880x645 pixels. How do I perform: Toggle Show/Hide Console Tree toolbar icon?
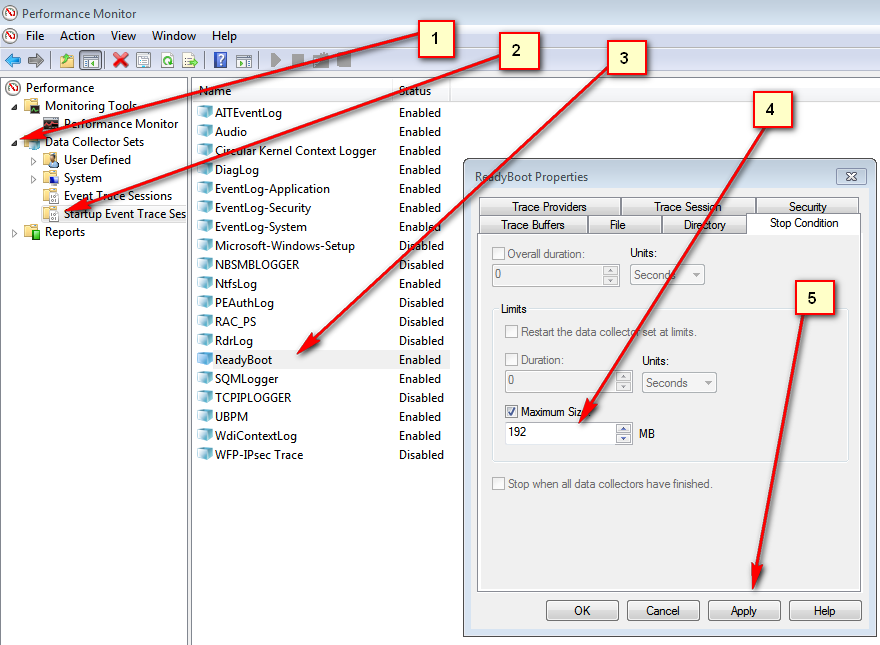91,60
